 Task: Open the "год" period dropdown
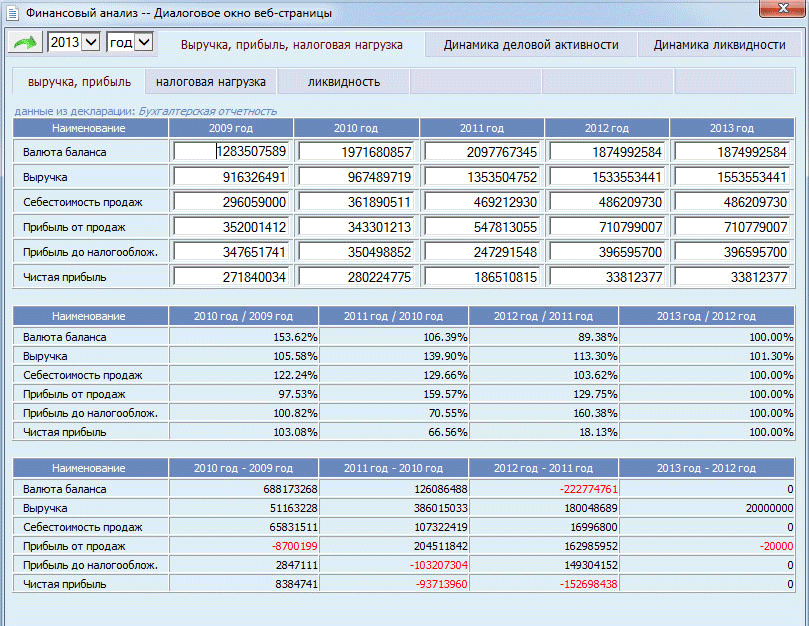pos(130,42)
